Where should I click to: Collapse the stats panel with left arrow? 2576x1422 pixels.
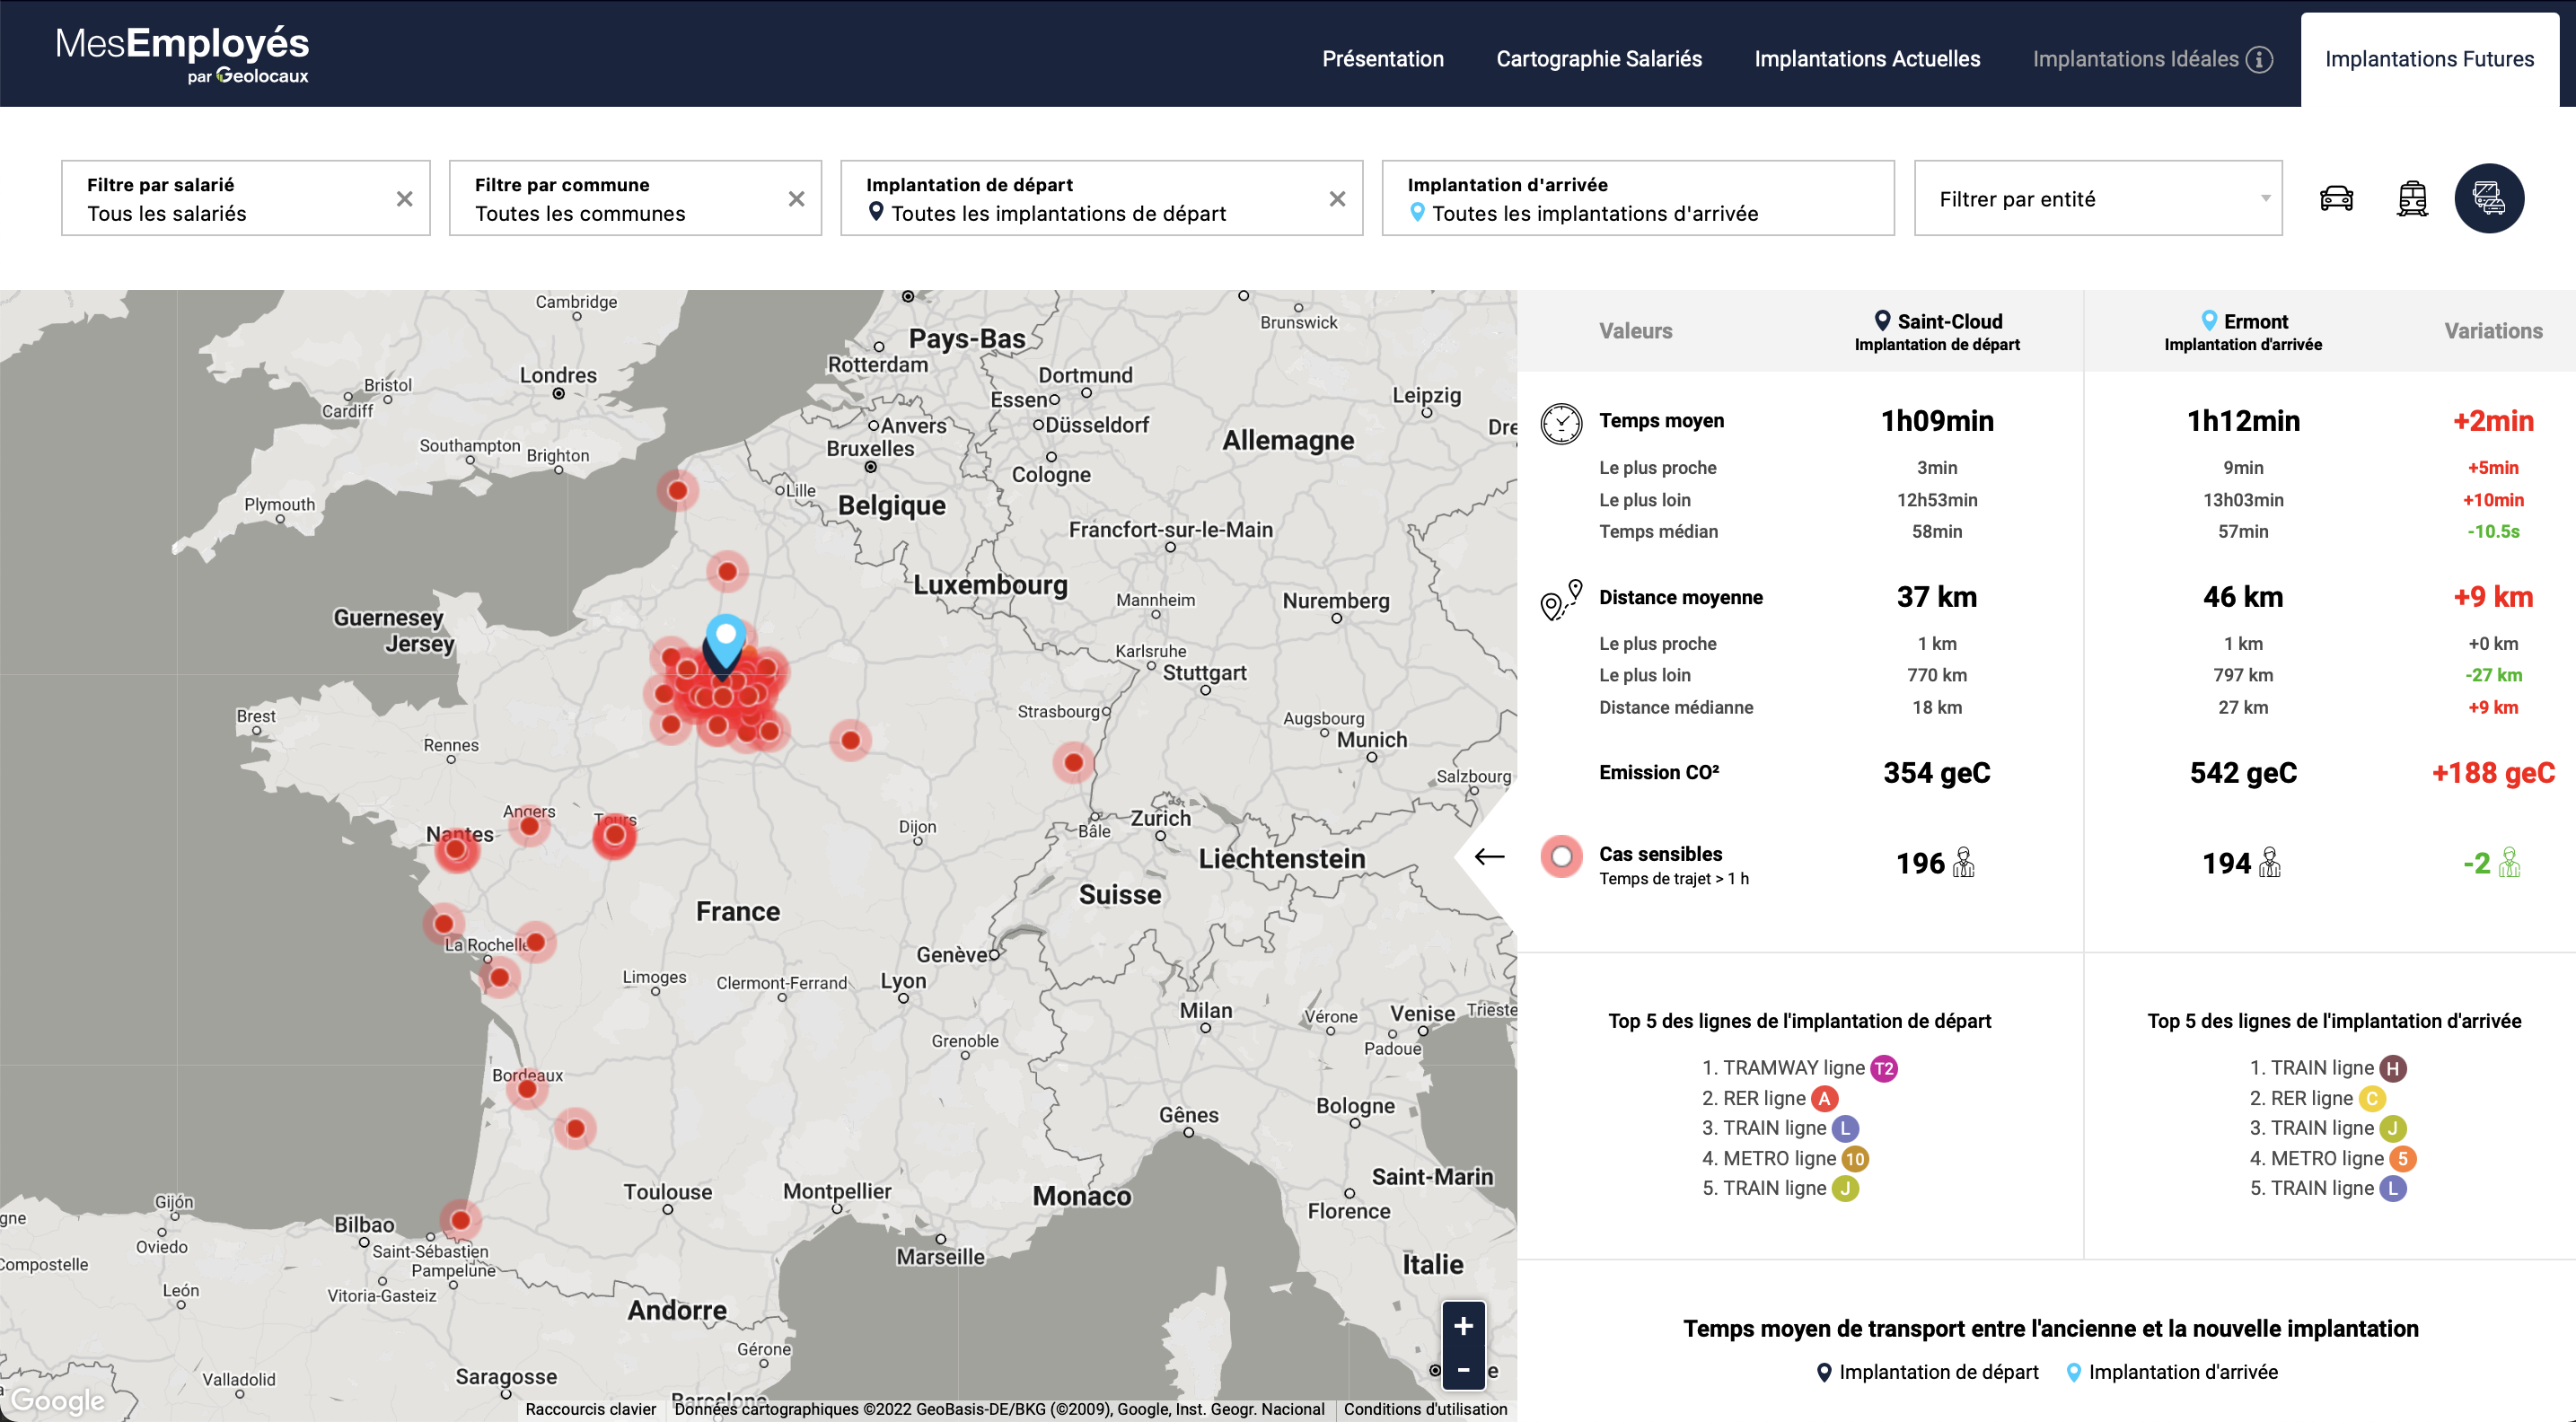(x=1489, y=856)
